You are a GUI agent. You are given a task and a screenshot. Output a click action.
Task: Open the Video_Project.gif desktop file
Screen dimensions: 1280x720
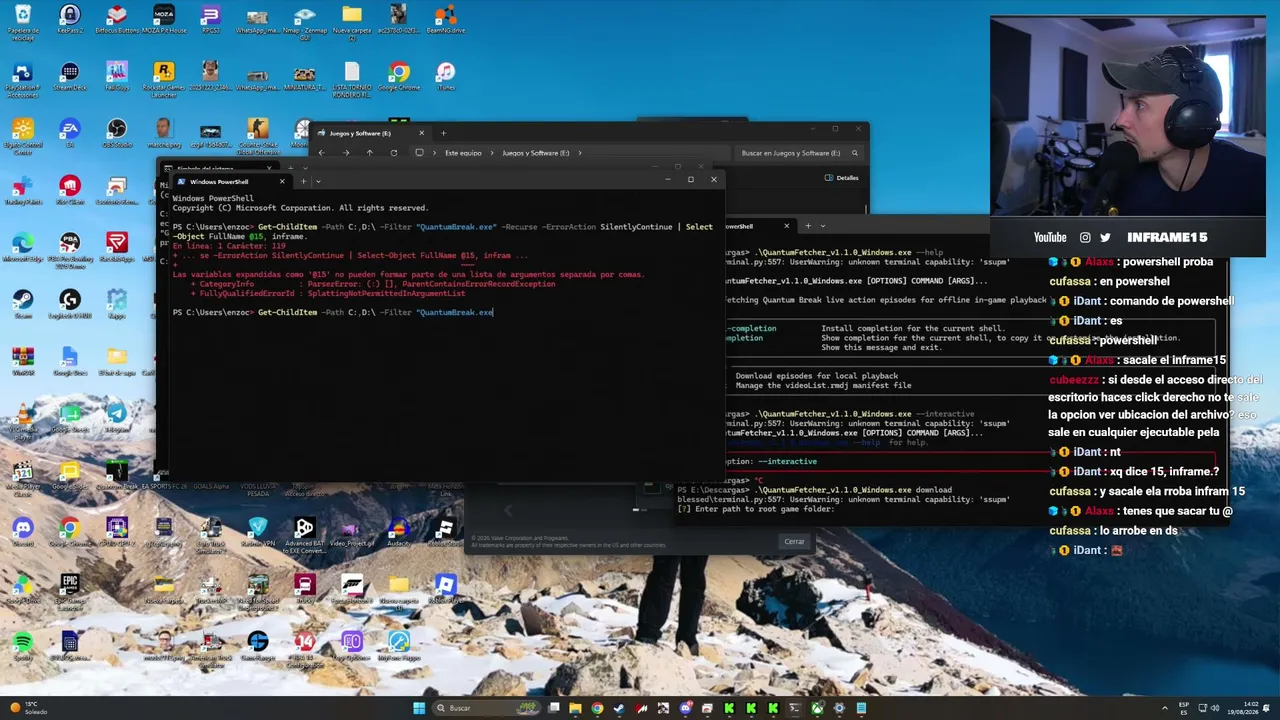pos(351,532)
